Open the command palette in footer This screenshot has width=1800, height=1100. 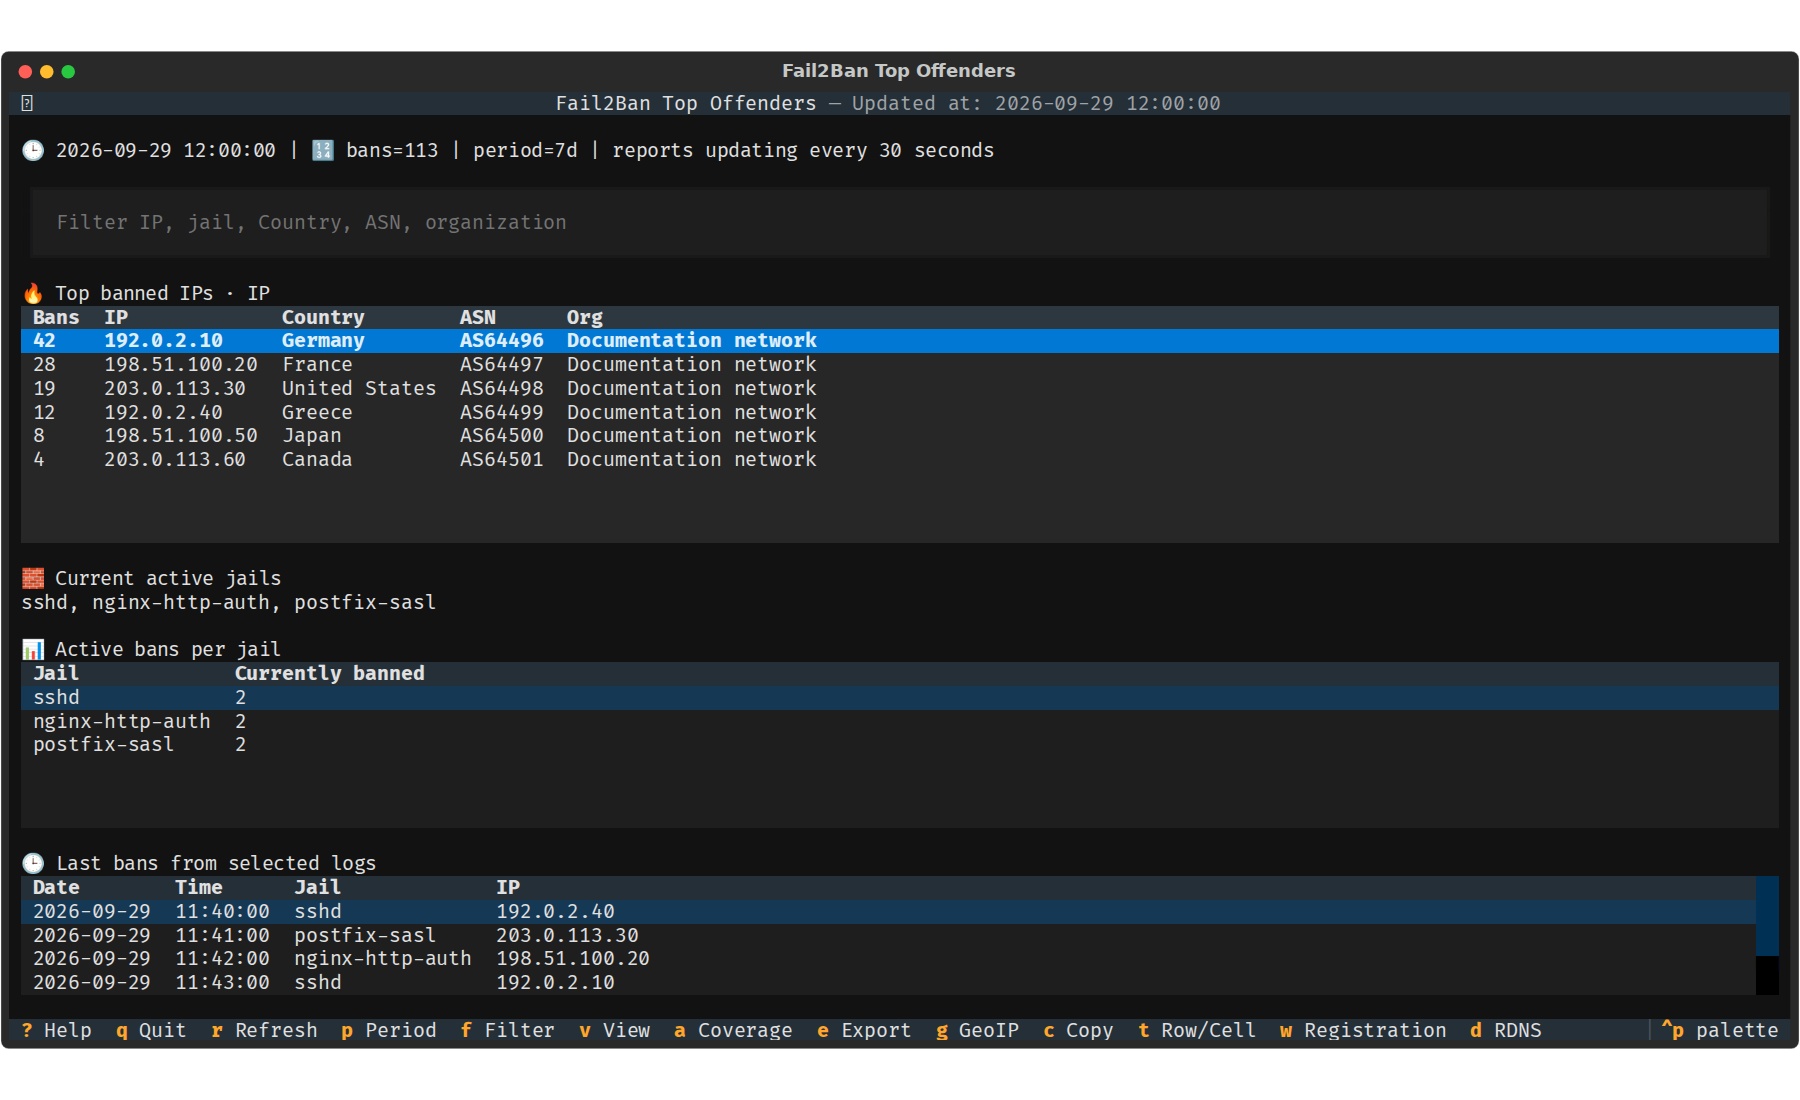(x=1720, y=1030)
